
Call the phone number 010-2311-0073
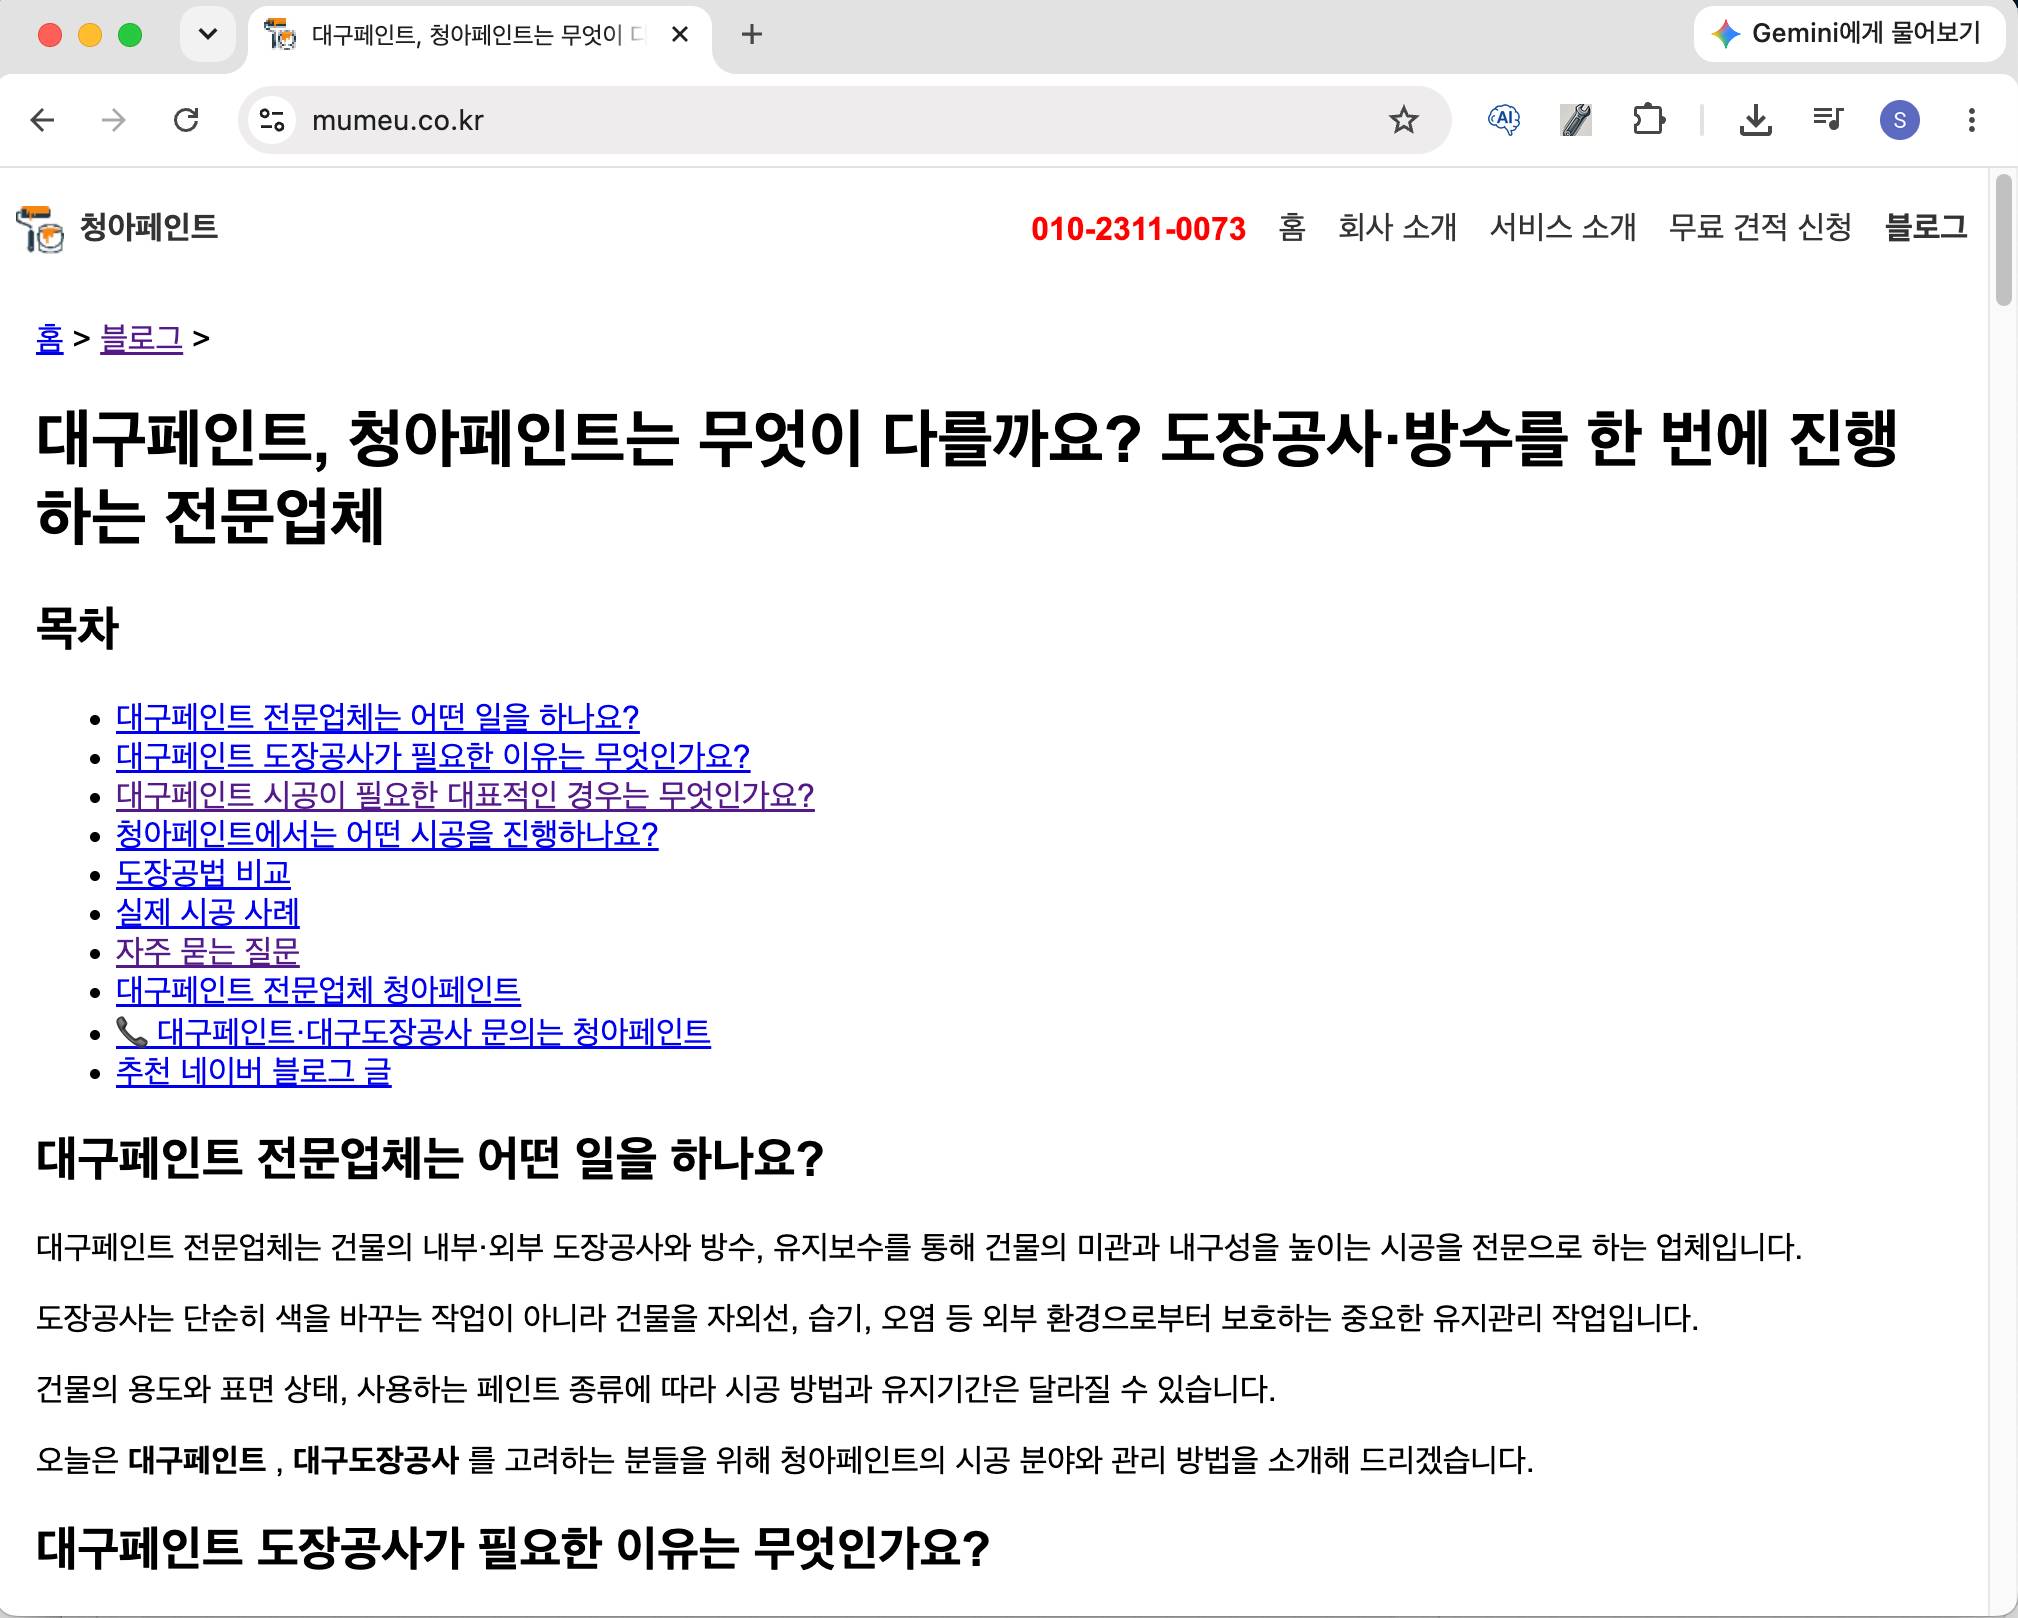coord(1138,229)
